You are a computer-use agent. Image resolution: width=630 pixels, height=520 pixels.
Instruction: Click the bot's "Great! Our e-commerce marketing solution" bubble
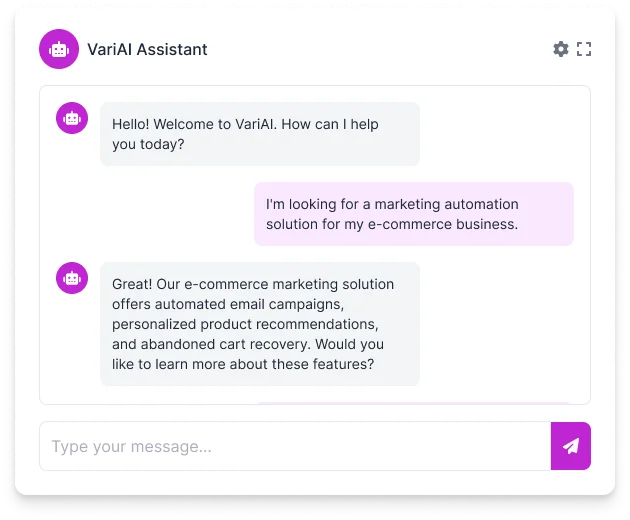pos(259,324)
